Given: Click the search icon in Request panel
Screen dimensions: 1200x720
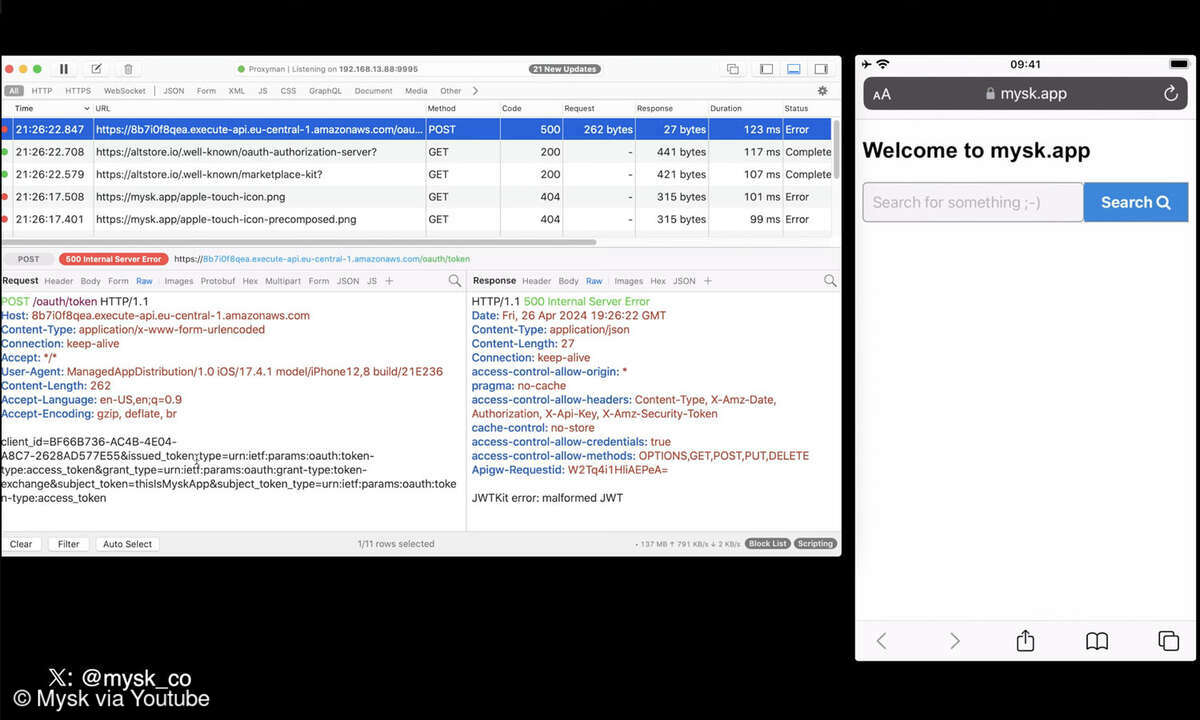Looking at the screenshot, I should (455, 281).
